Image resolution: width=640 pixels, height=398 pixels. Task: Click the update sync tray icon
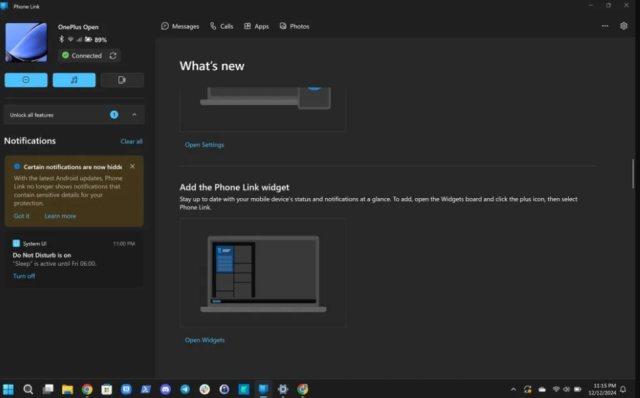tap(528, 389)
